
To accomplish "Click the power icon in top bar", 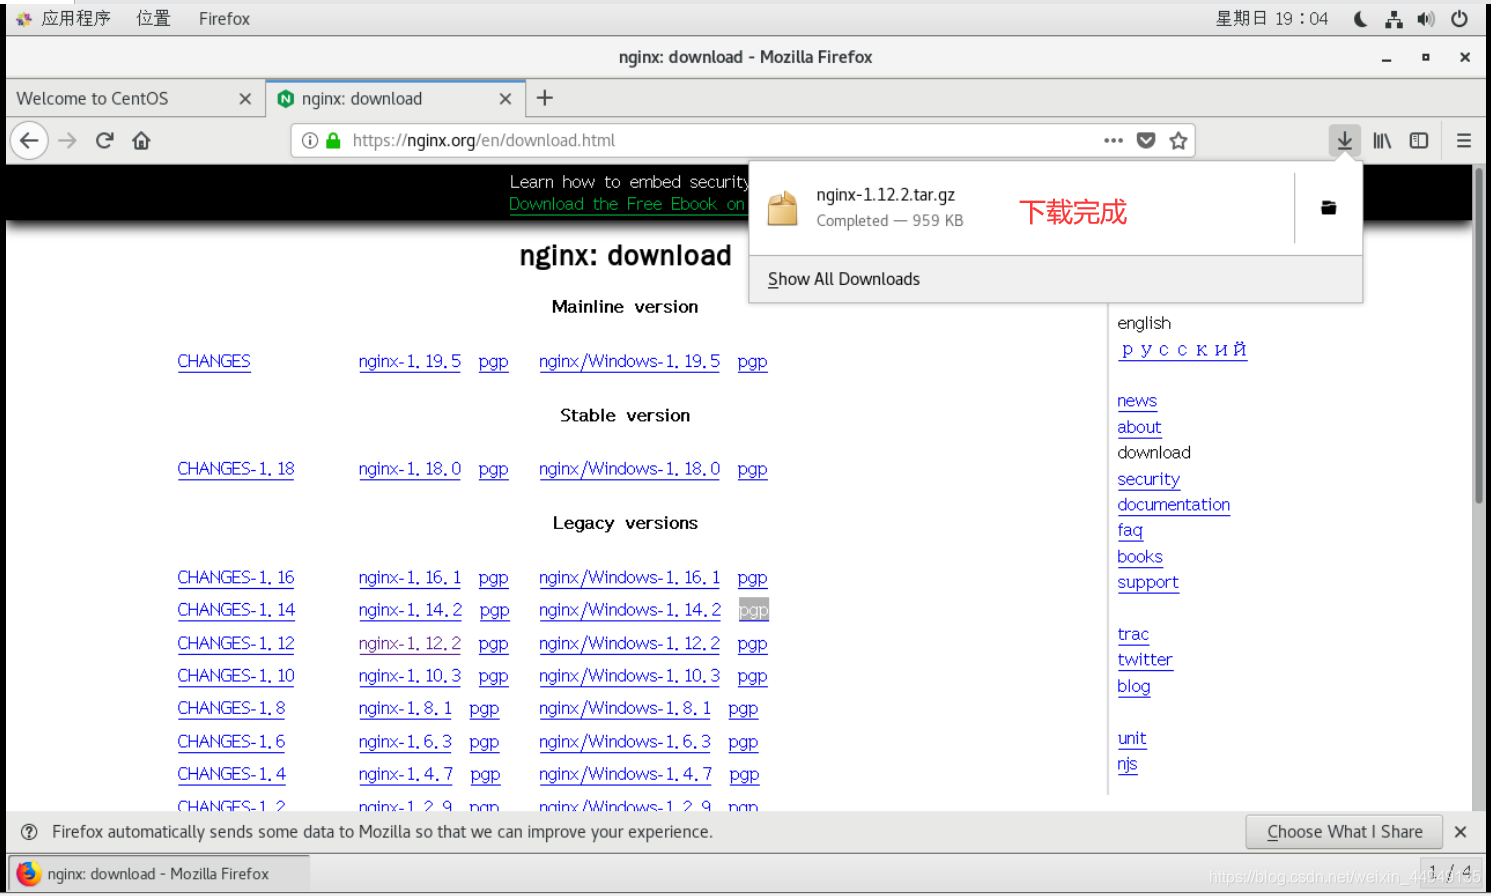I will point(1460,18).
